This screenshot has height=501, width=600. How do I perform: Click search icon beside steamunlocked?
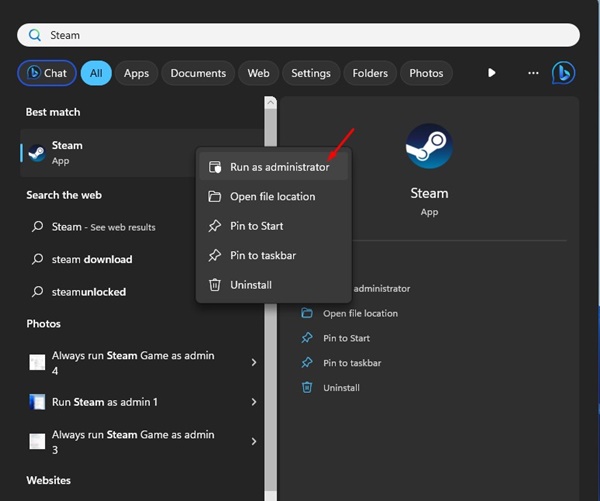click(37, 292)
